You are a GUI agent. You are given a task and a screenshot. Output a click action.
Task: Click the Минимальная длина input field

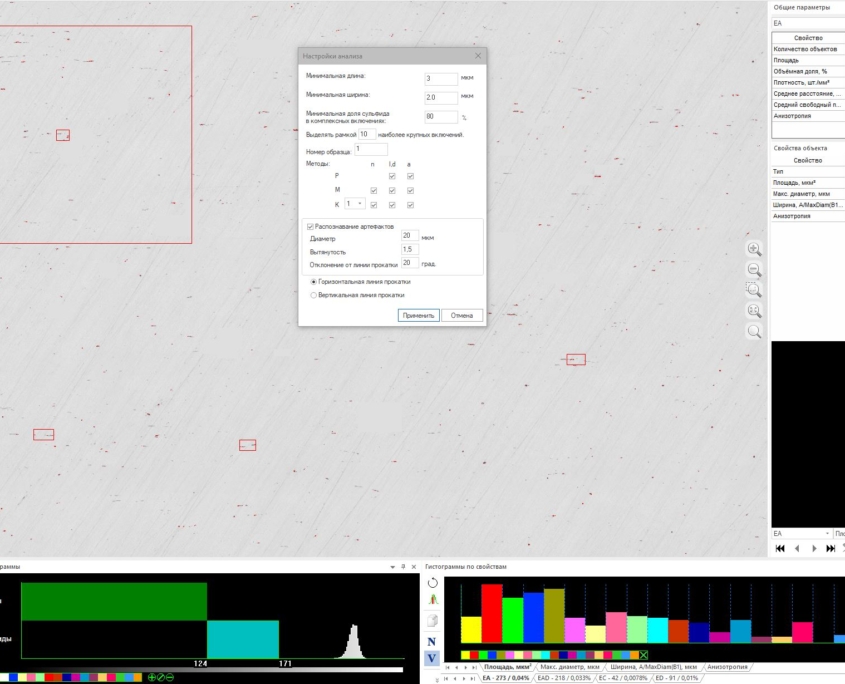pos(441,79)
